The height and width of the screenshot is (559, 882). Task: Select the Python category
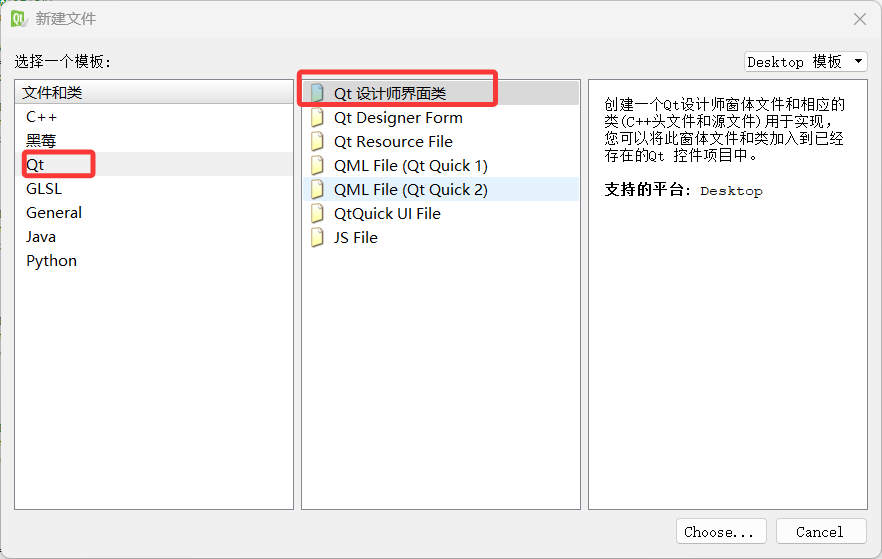coord(154,261)
